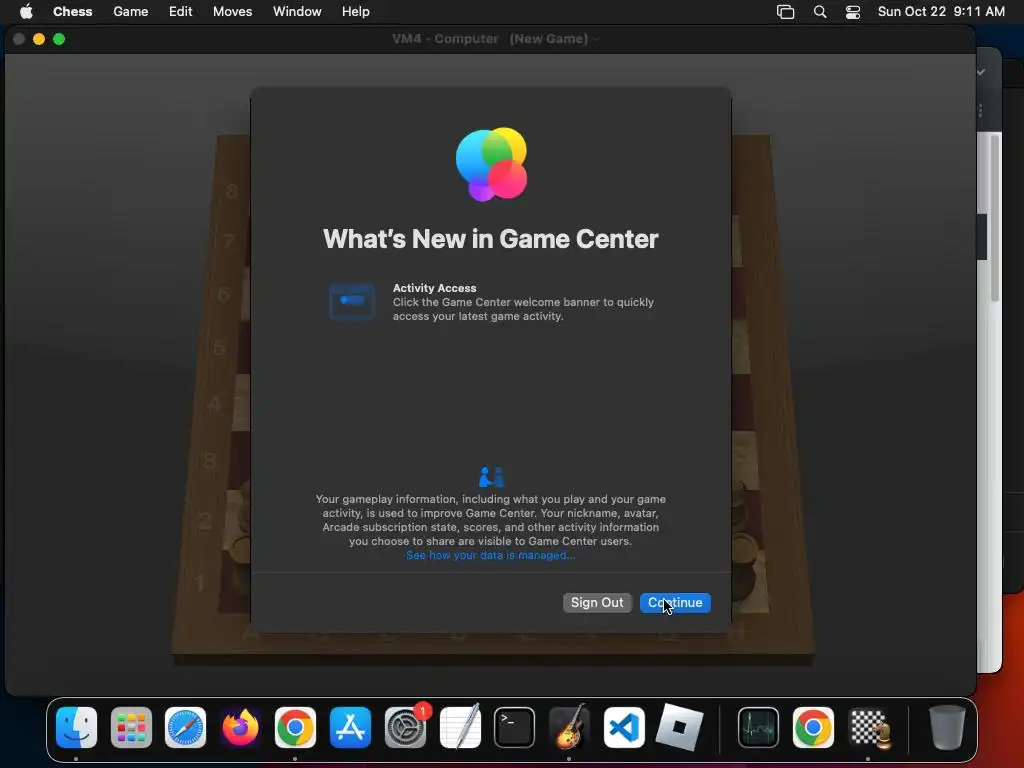This screenshot has height=768, width=1024.
Task: Open the Moves menu
Action: pyautogui.click(x=232, y=12)
